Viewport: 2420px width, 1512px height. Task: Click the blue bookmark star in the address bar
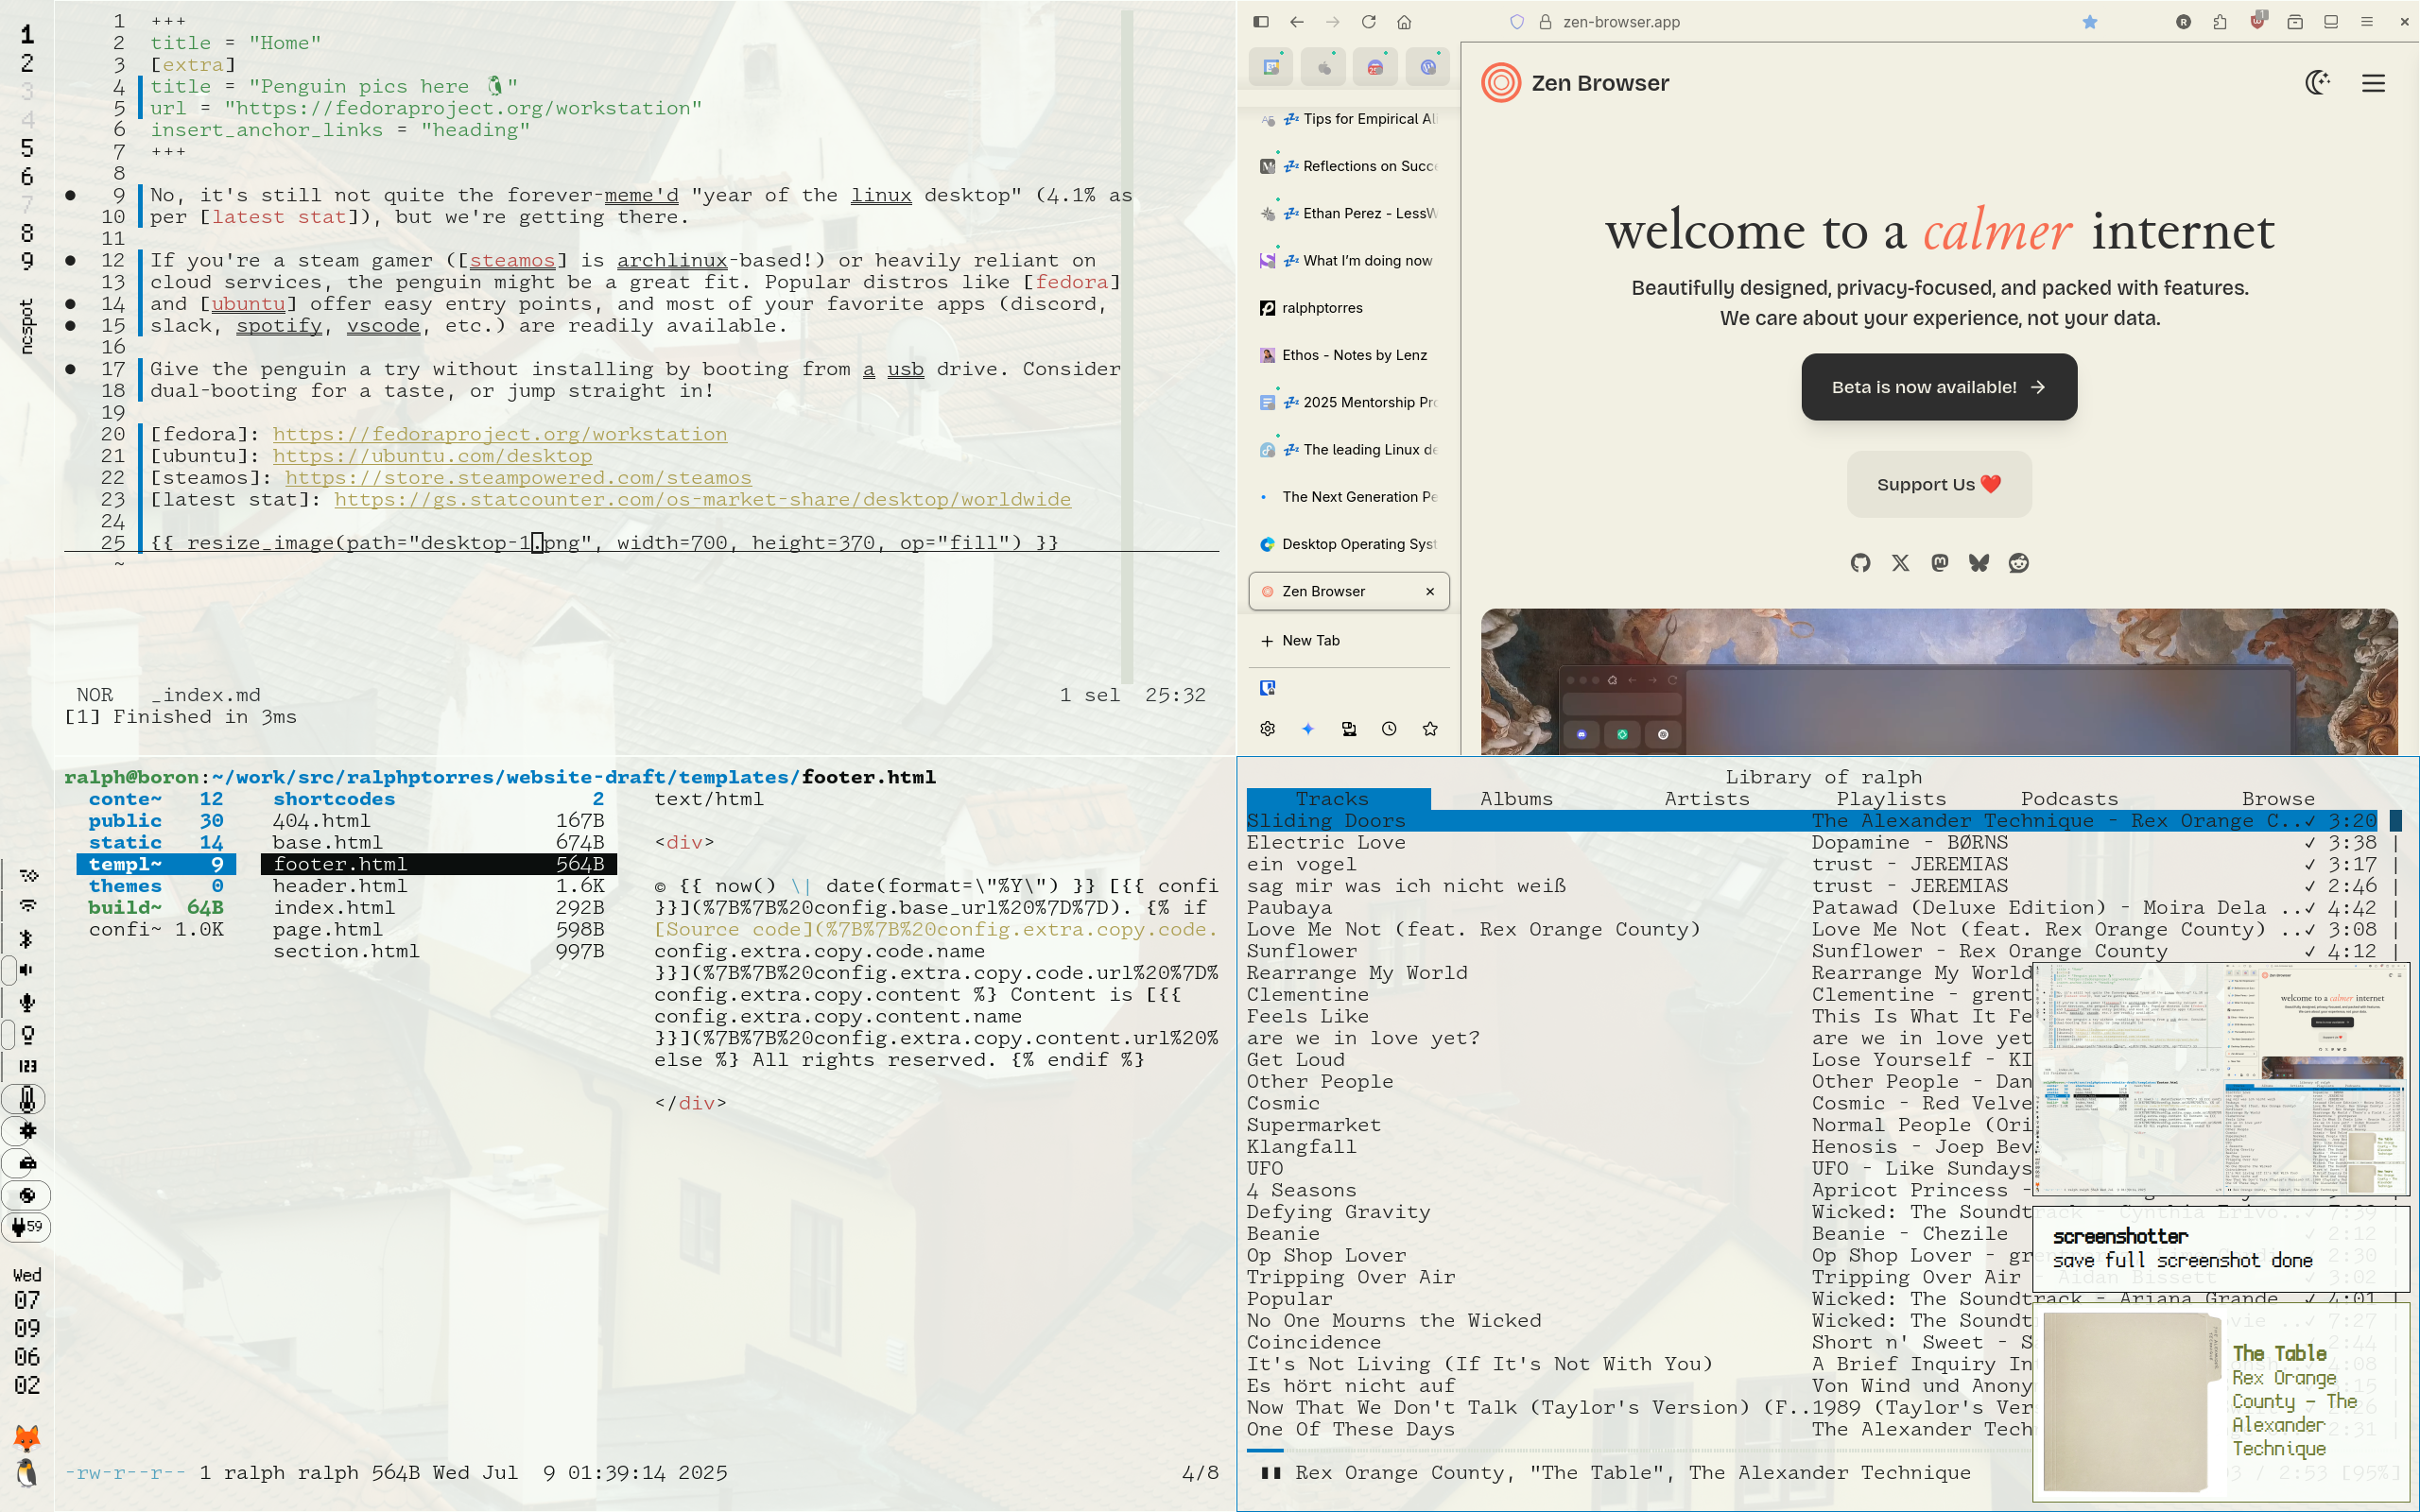2090,22
